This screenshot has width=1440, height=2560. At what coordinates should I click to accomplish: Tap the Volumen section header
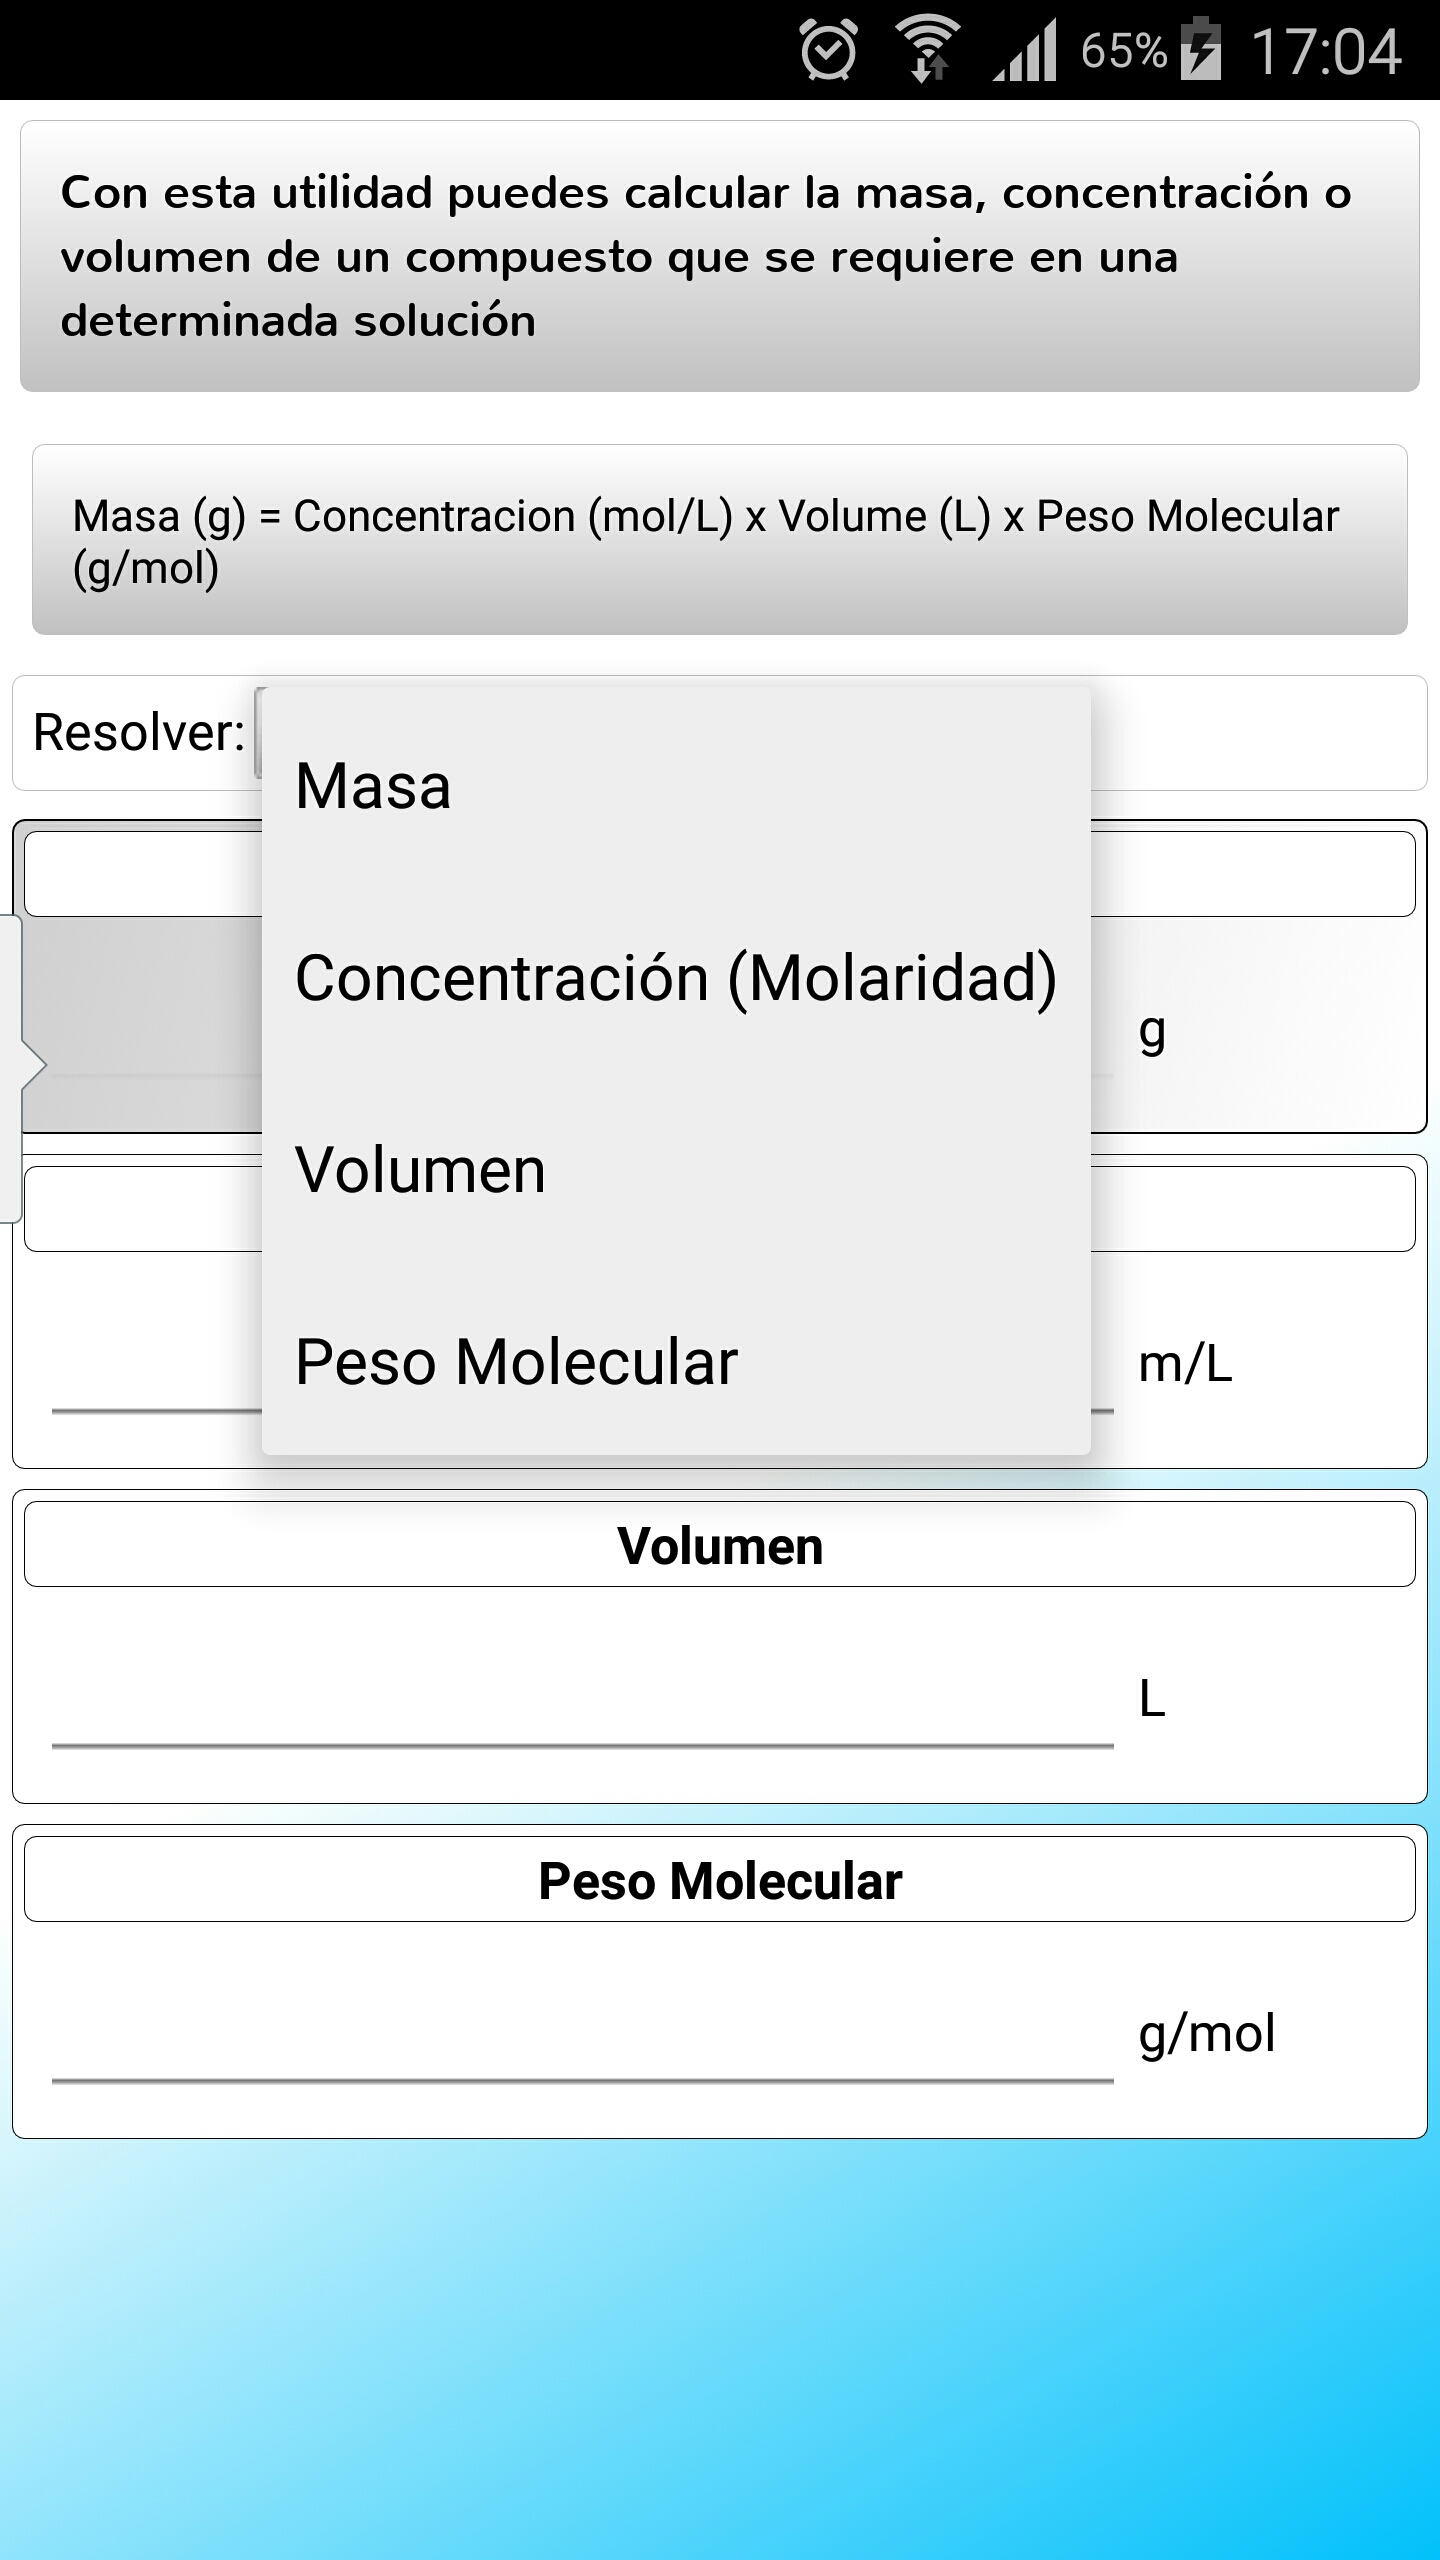click(720, 1545)
